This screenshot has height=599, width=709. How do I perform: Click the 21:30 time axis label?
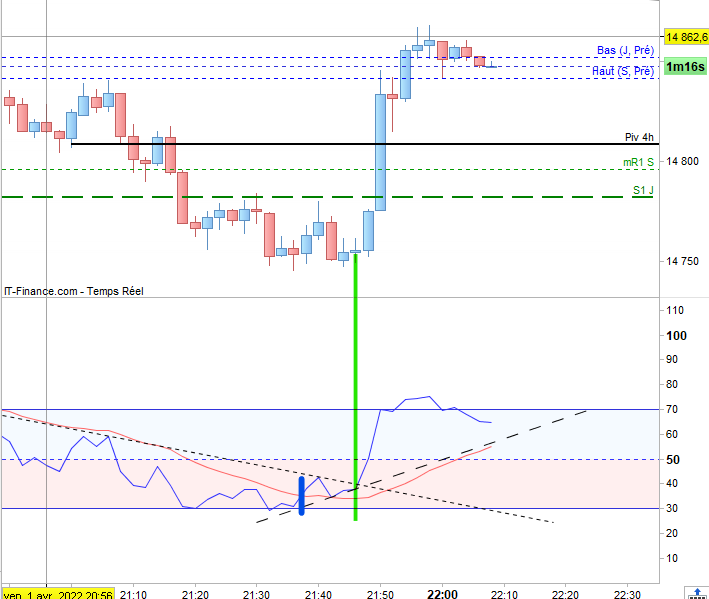[x=256, y=594]
